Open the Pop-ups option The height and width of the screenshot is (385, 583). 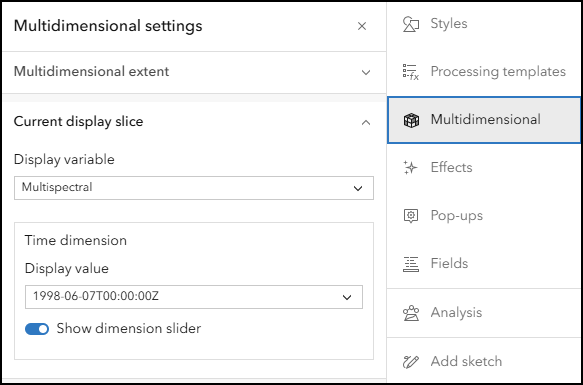pyautogui.click(x=484, y=215)
